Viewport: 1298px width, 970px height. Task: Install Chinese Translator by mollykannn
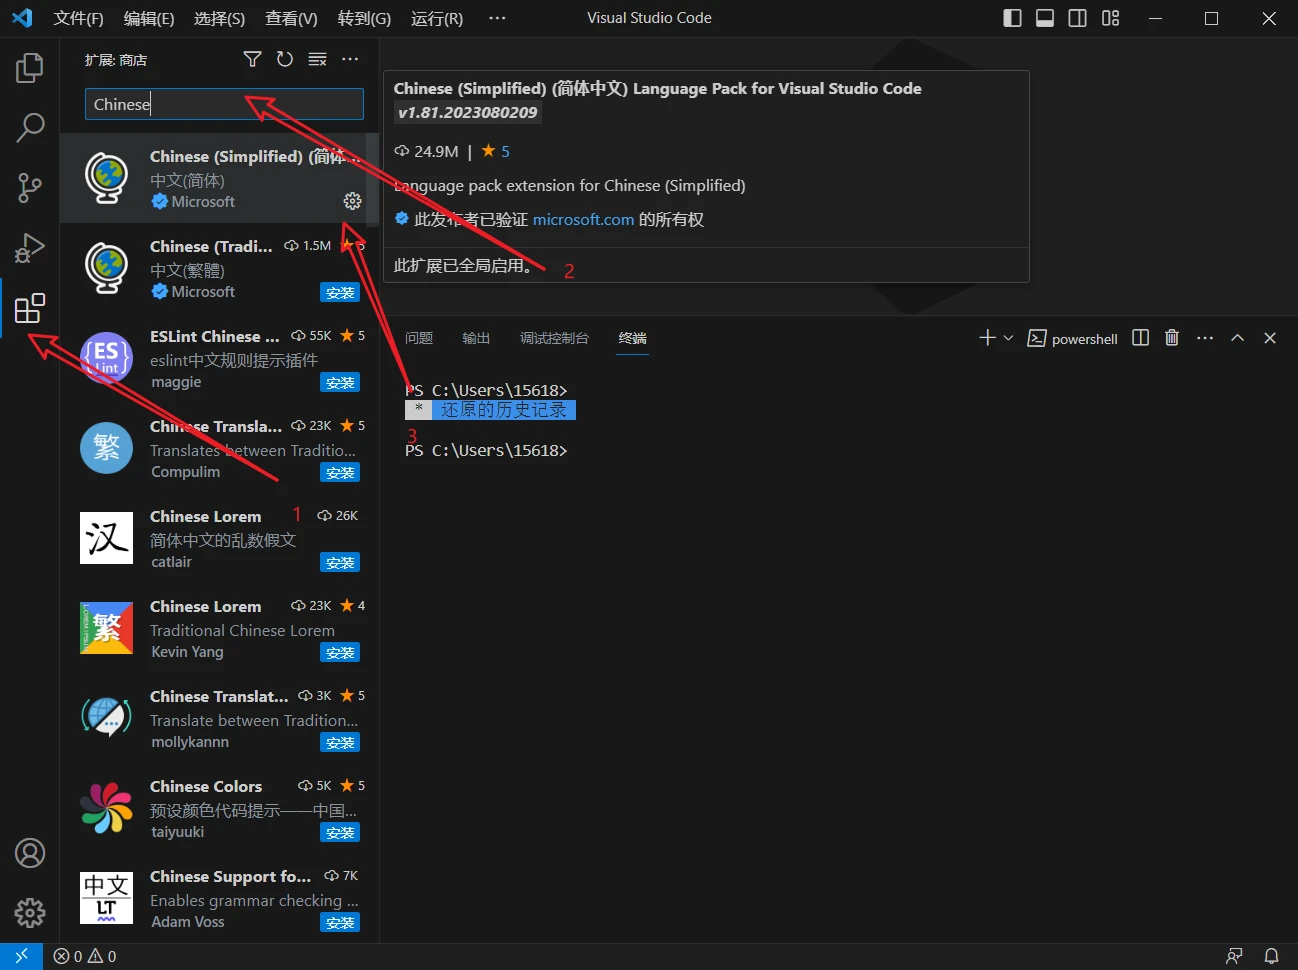340,742
